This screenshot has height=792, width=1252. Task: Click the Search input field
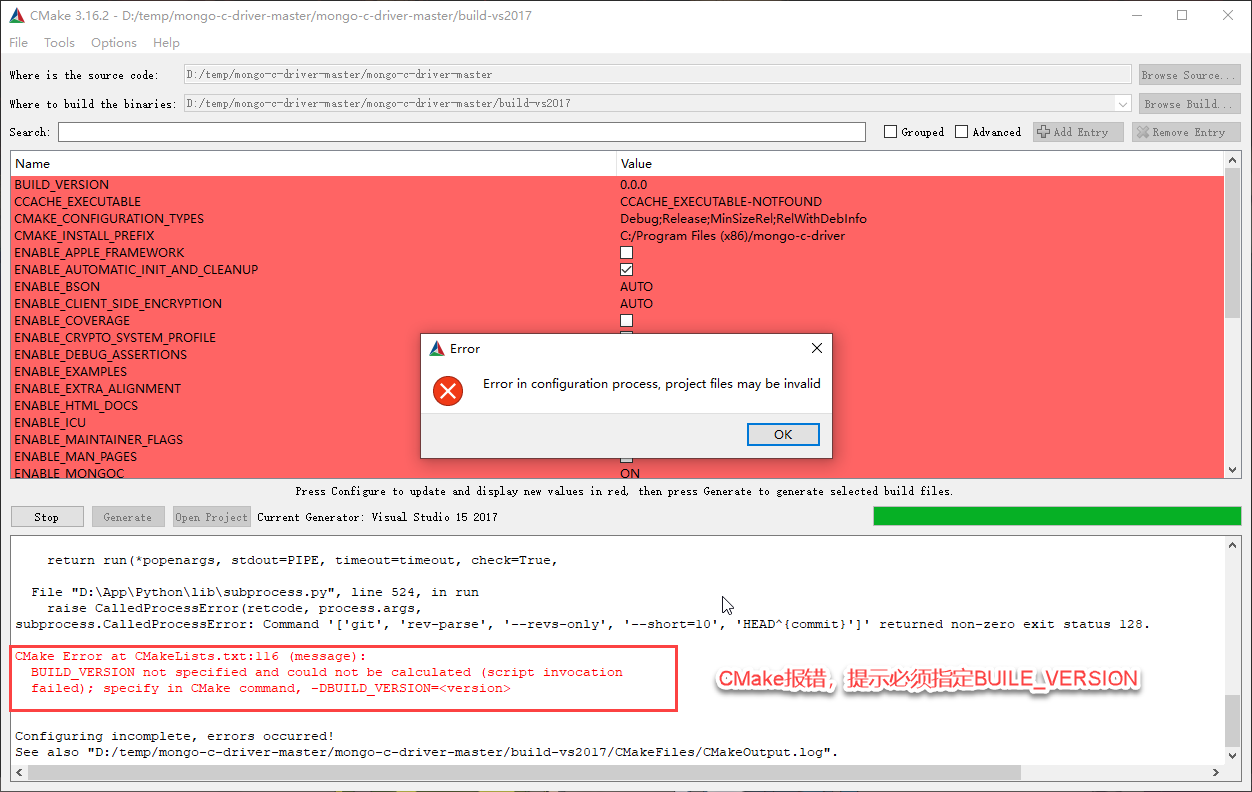pos(461,132)
